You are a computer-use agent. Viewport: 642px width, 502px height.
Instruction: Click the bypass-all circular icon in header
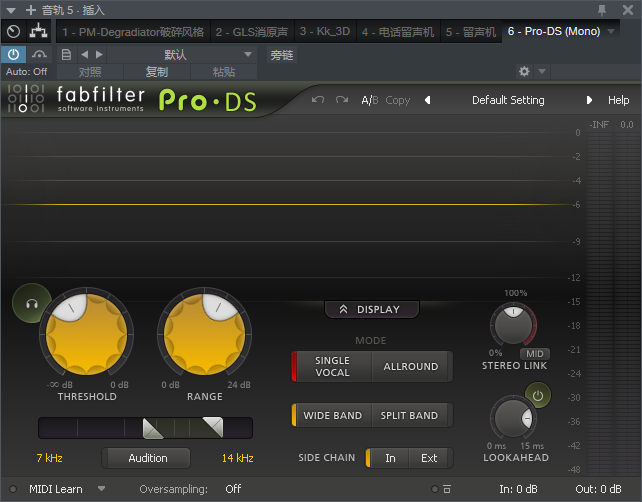[x=14, y=32]
